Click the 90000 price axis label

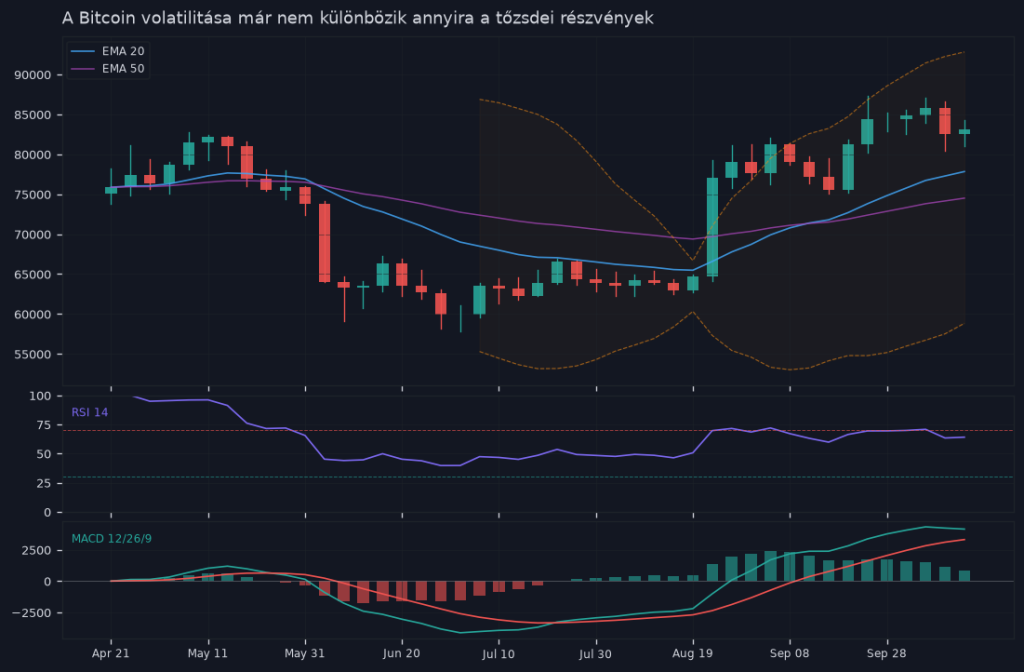(33, 75)
